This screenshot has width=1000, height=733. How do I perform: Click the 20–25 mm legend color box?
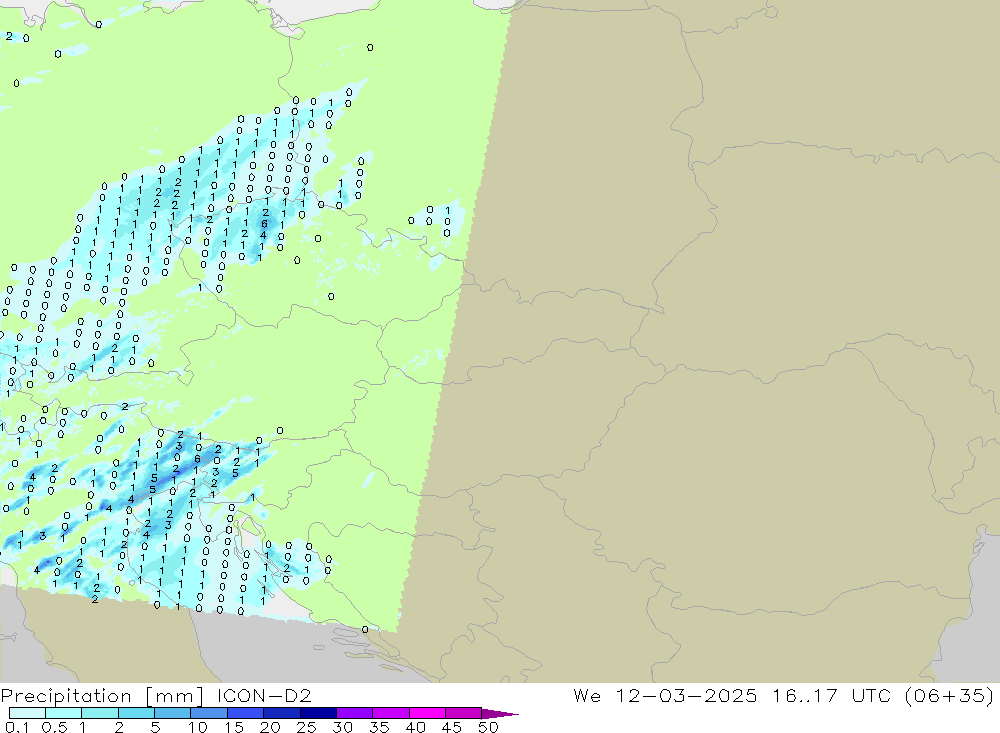click(282, 713)
